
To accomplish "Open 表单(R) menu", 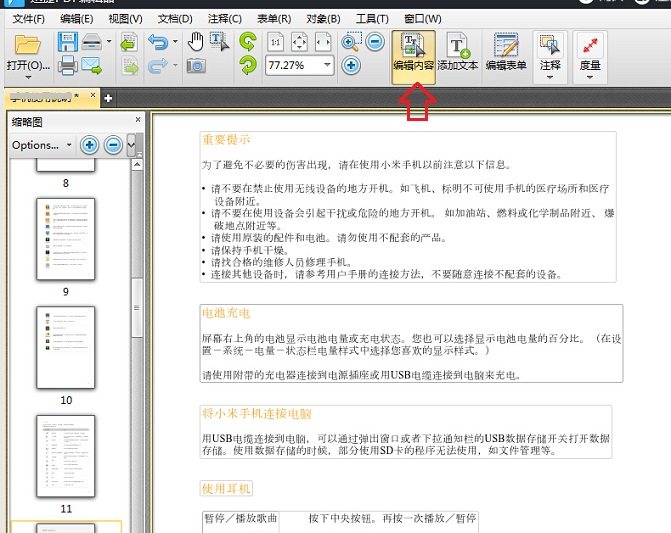I will (274, 19).
